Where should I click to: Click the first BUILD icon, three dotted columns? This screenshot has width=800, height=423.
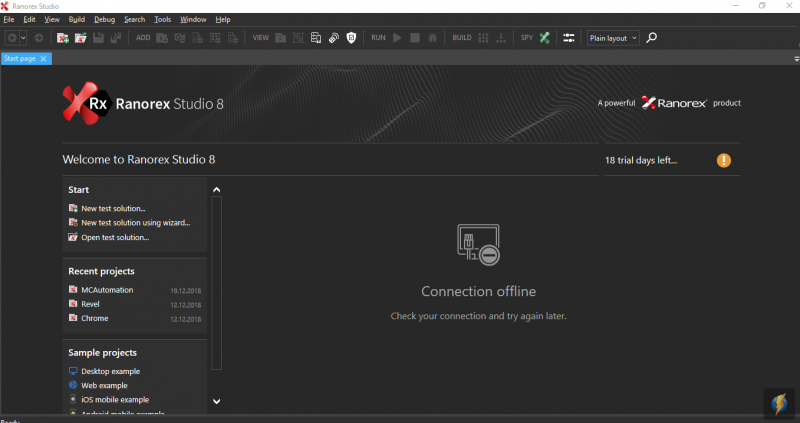point(484,38)
